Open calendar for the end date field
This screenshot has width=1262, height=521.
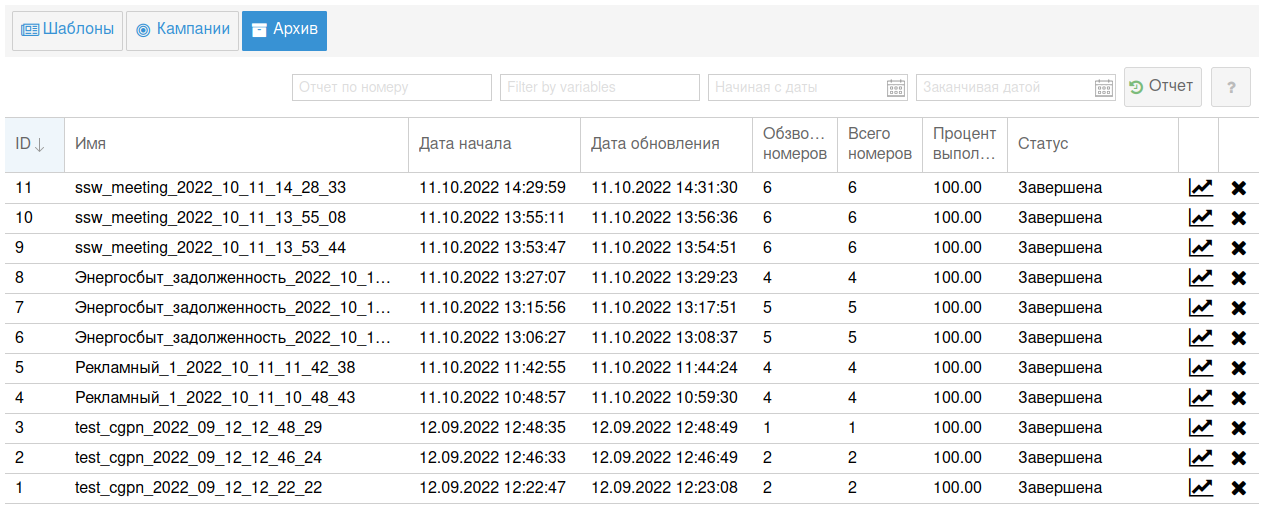pyautogui.click(x=1104, y=88)
